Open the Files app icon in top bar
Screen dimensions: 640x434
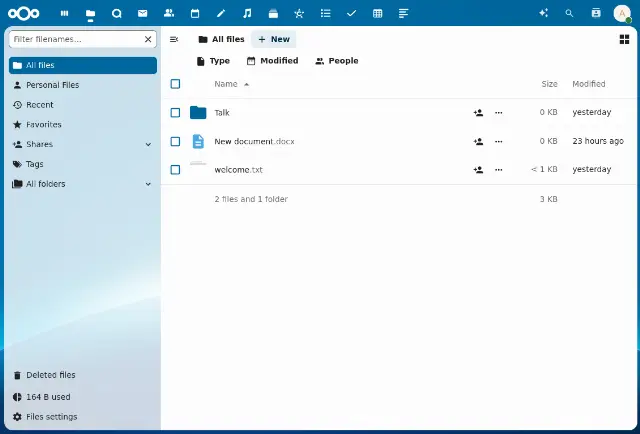coord(91,14)
